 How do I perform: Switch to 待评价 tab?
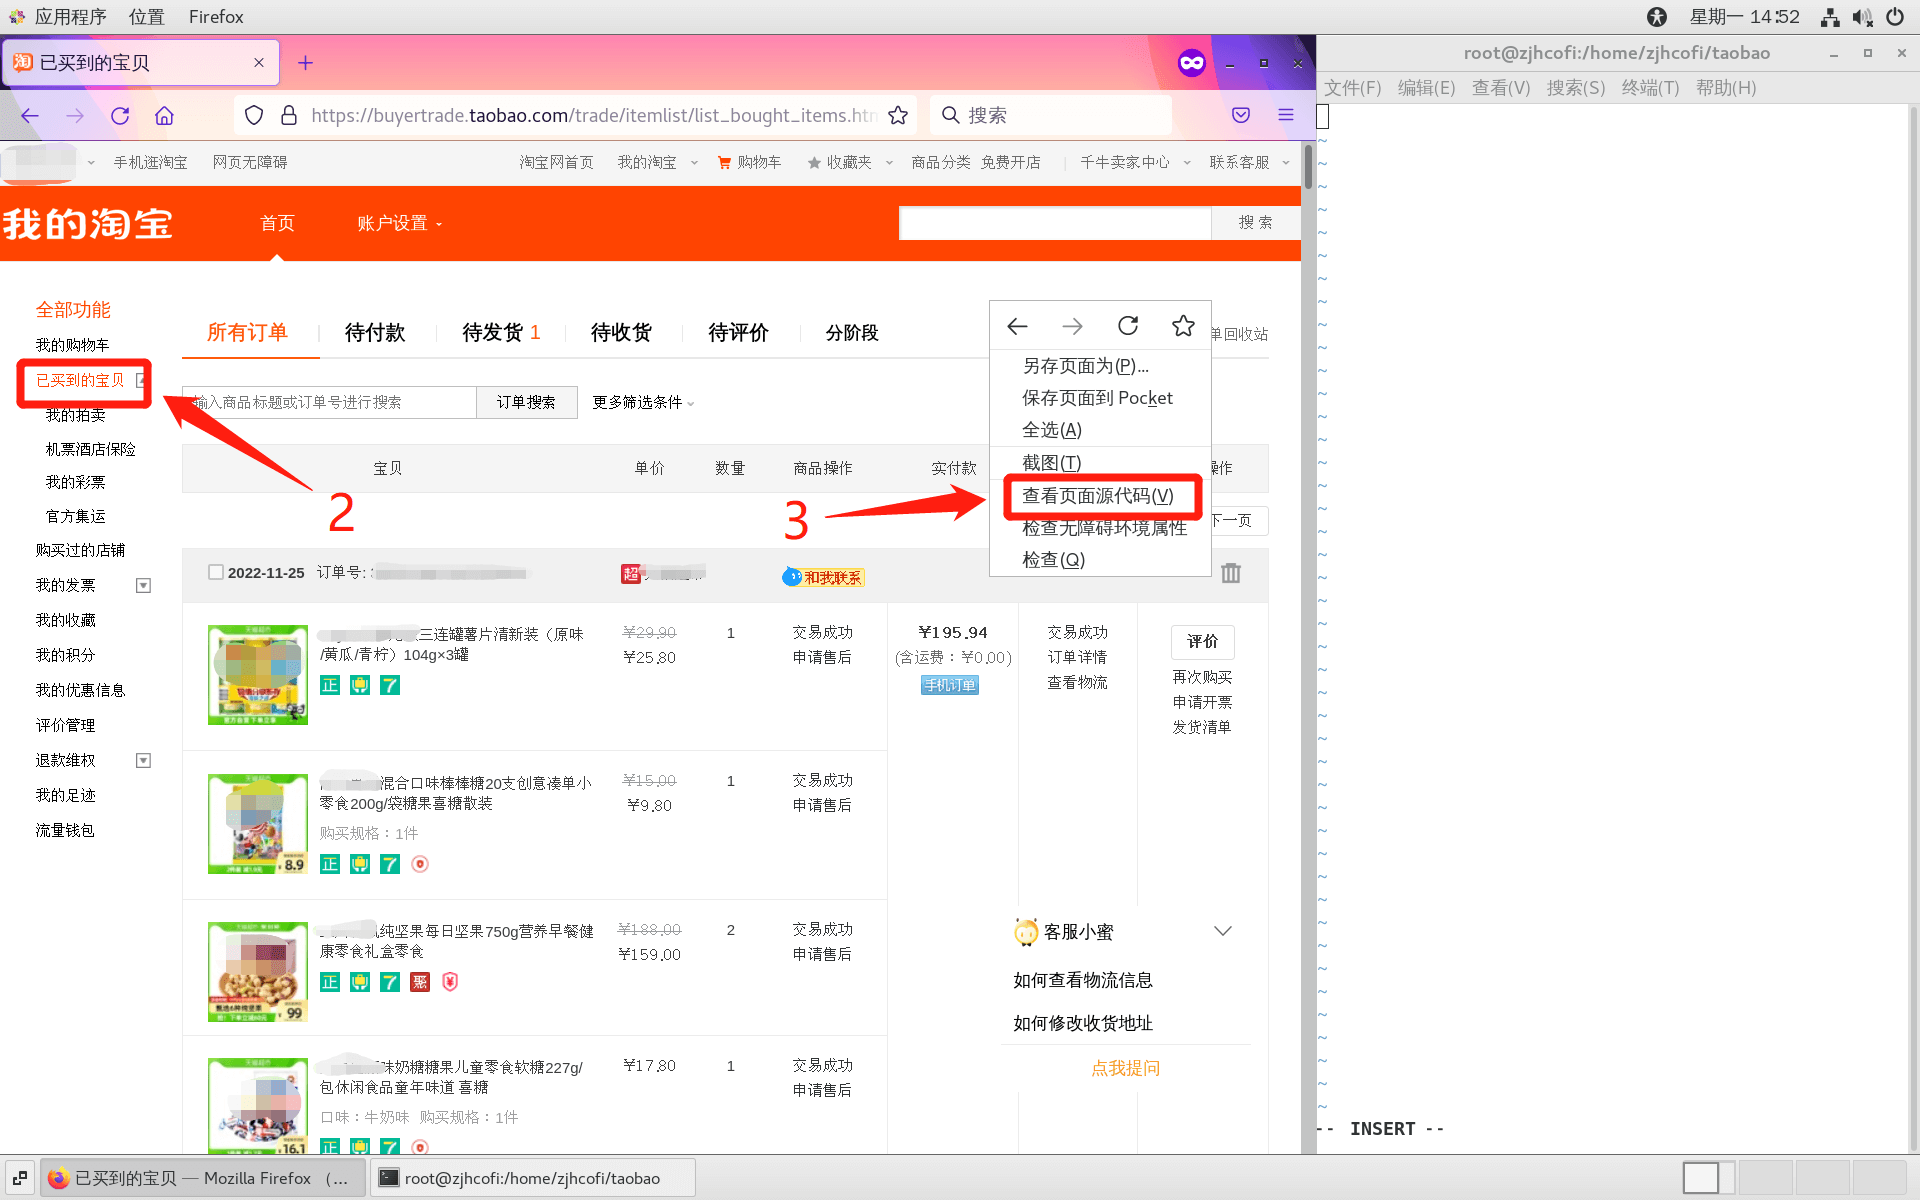(738, 333)
